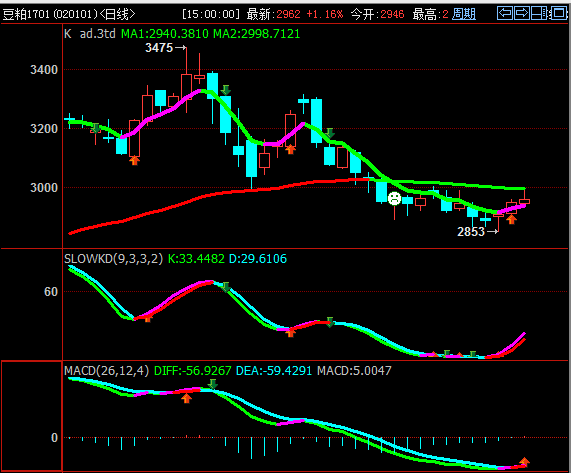The width and height of the screenshot is (571, 473).
Task: Click the 2853 low price label
Action: (471, 232)
